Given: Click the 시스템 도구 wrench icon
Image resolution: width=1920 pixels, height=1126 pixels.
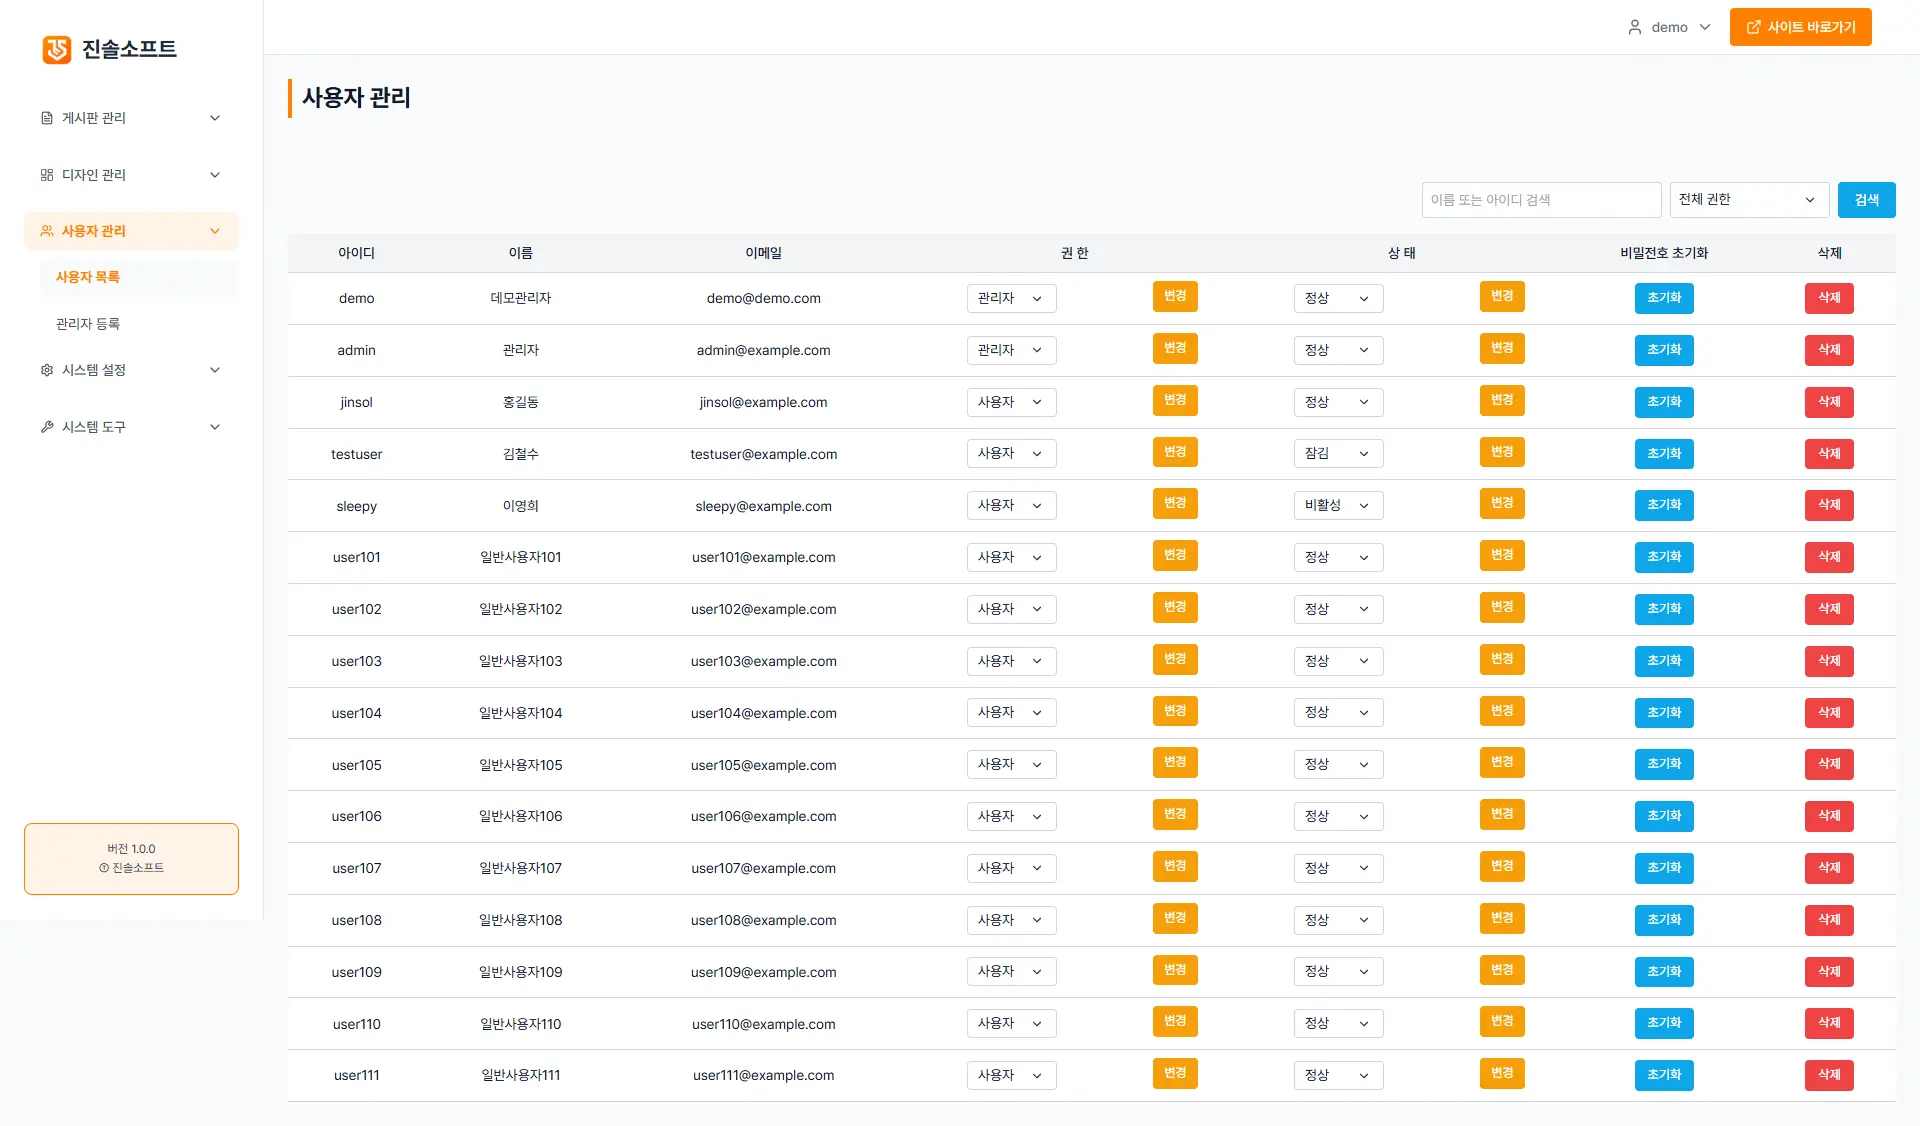Looking at the screenshot, I should [47, 427].
